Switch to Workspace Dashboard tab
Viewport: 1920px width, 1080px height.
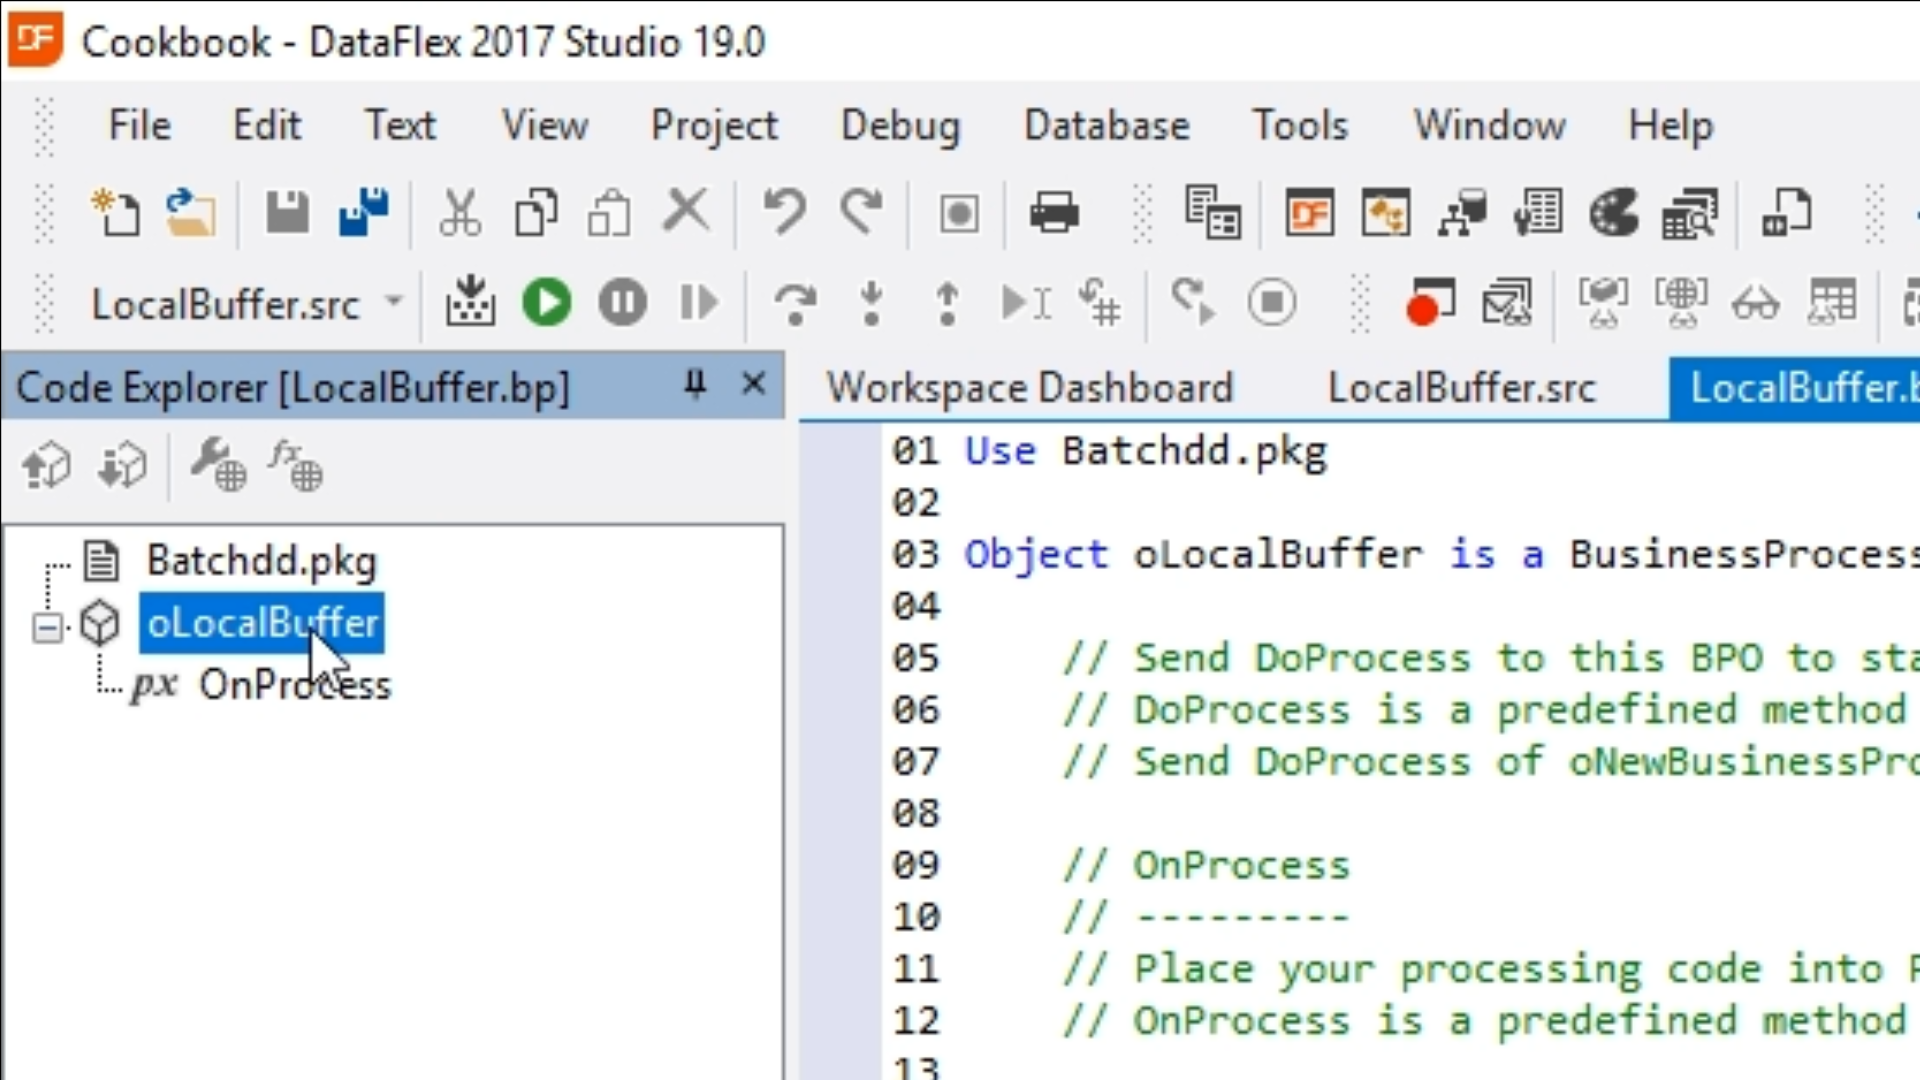[x=1030, y=388]
